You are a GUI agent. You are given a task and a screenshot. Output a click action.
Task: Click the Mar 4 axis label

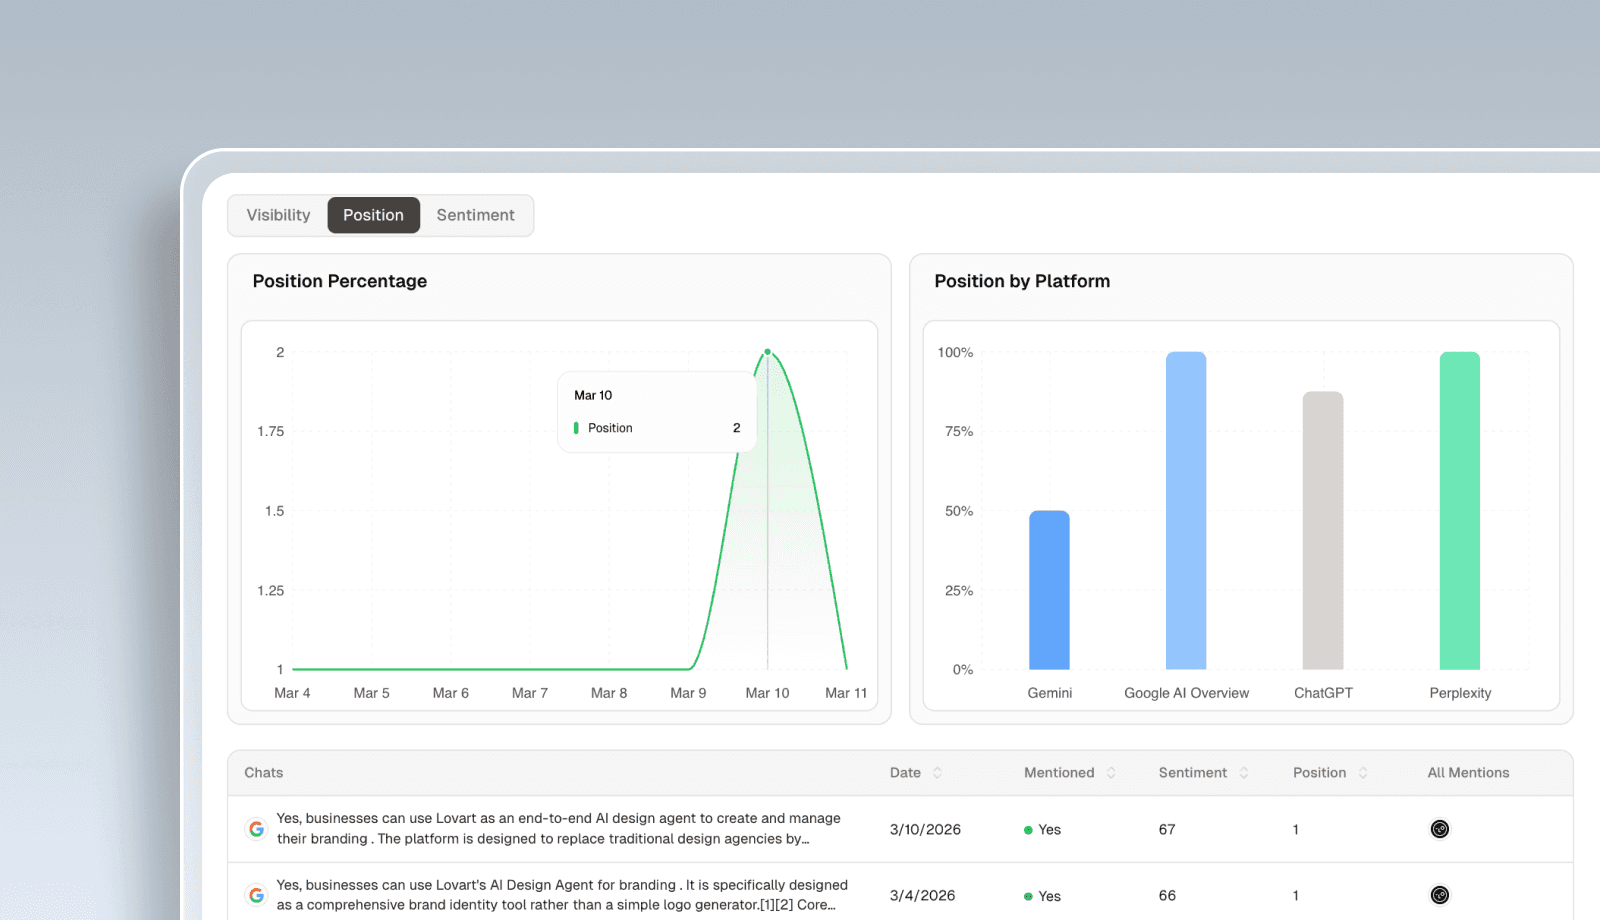[292, 693]
